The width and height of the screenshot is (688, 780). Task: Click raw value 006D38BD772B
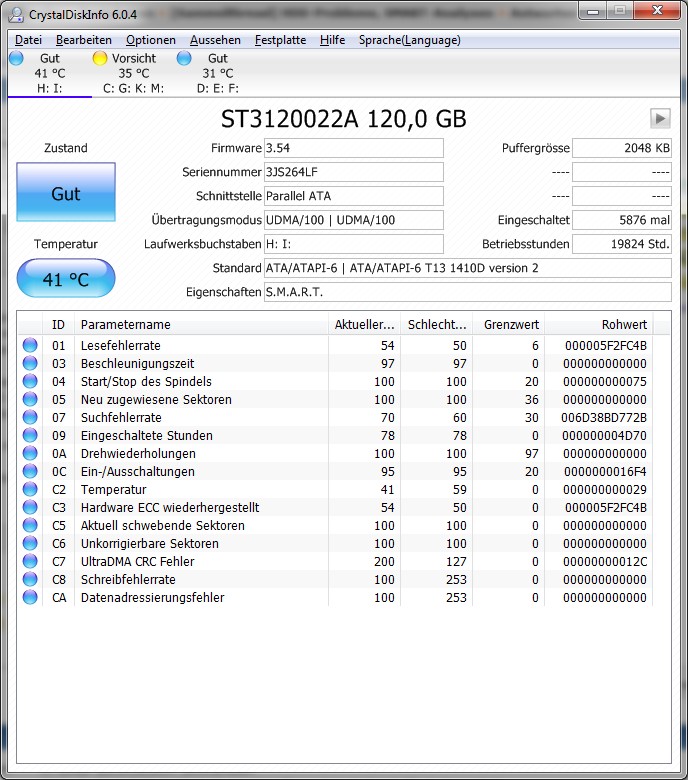(x=604, y=417)
